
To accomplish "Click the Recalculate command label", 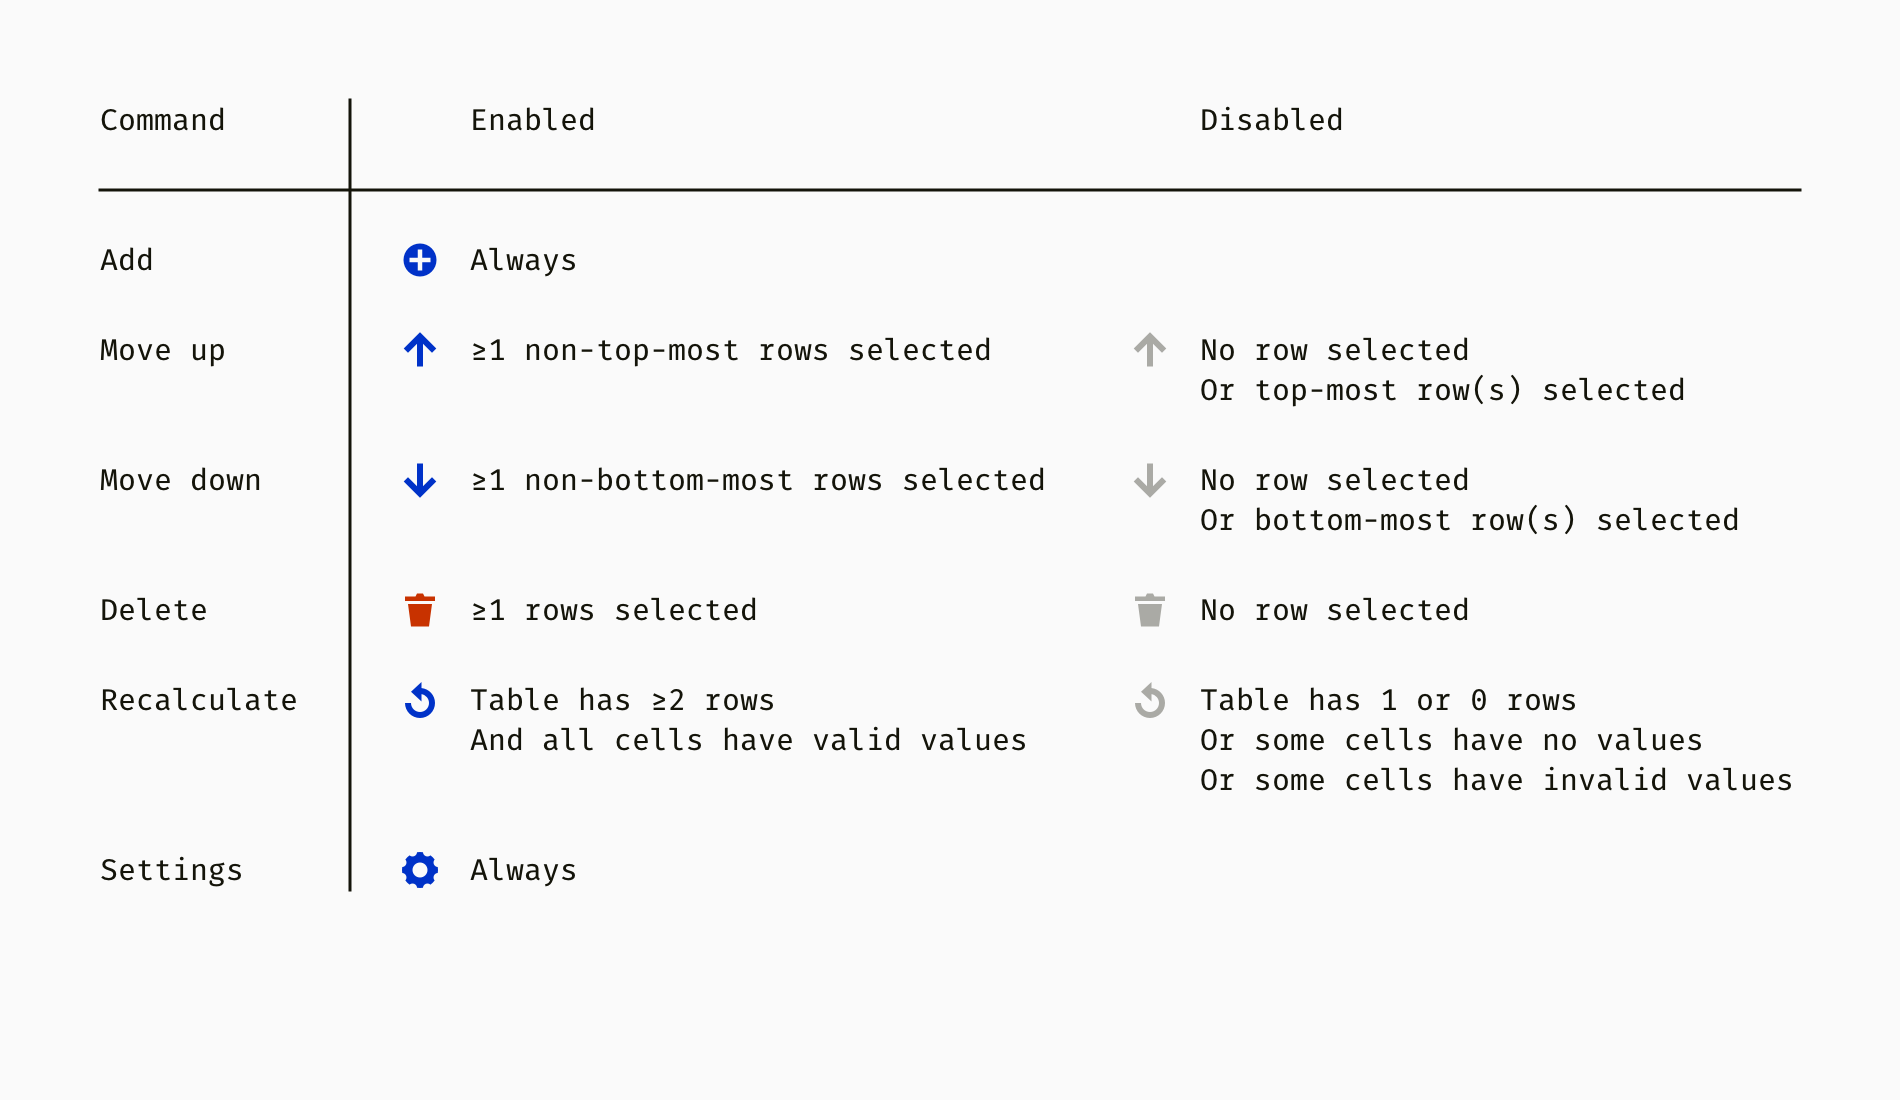I will pyautogui.click(x=199, y=700).
